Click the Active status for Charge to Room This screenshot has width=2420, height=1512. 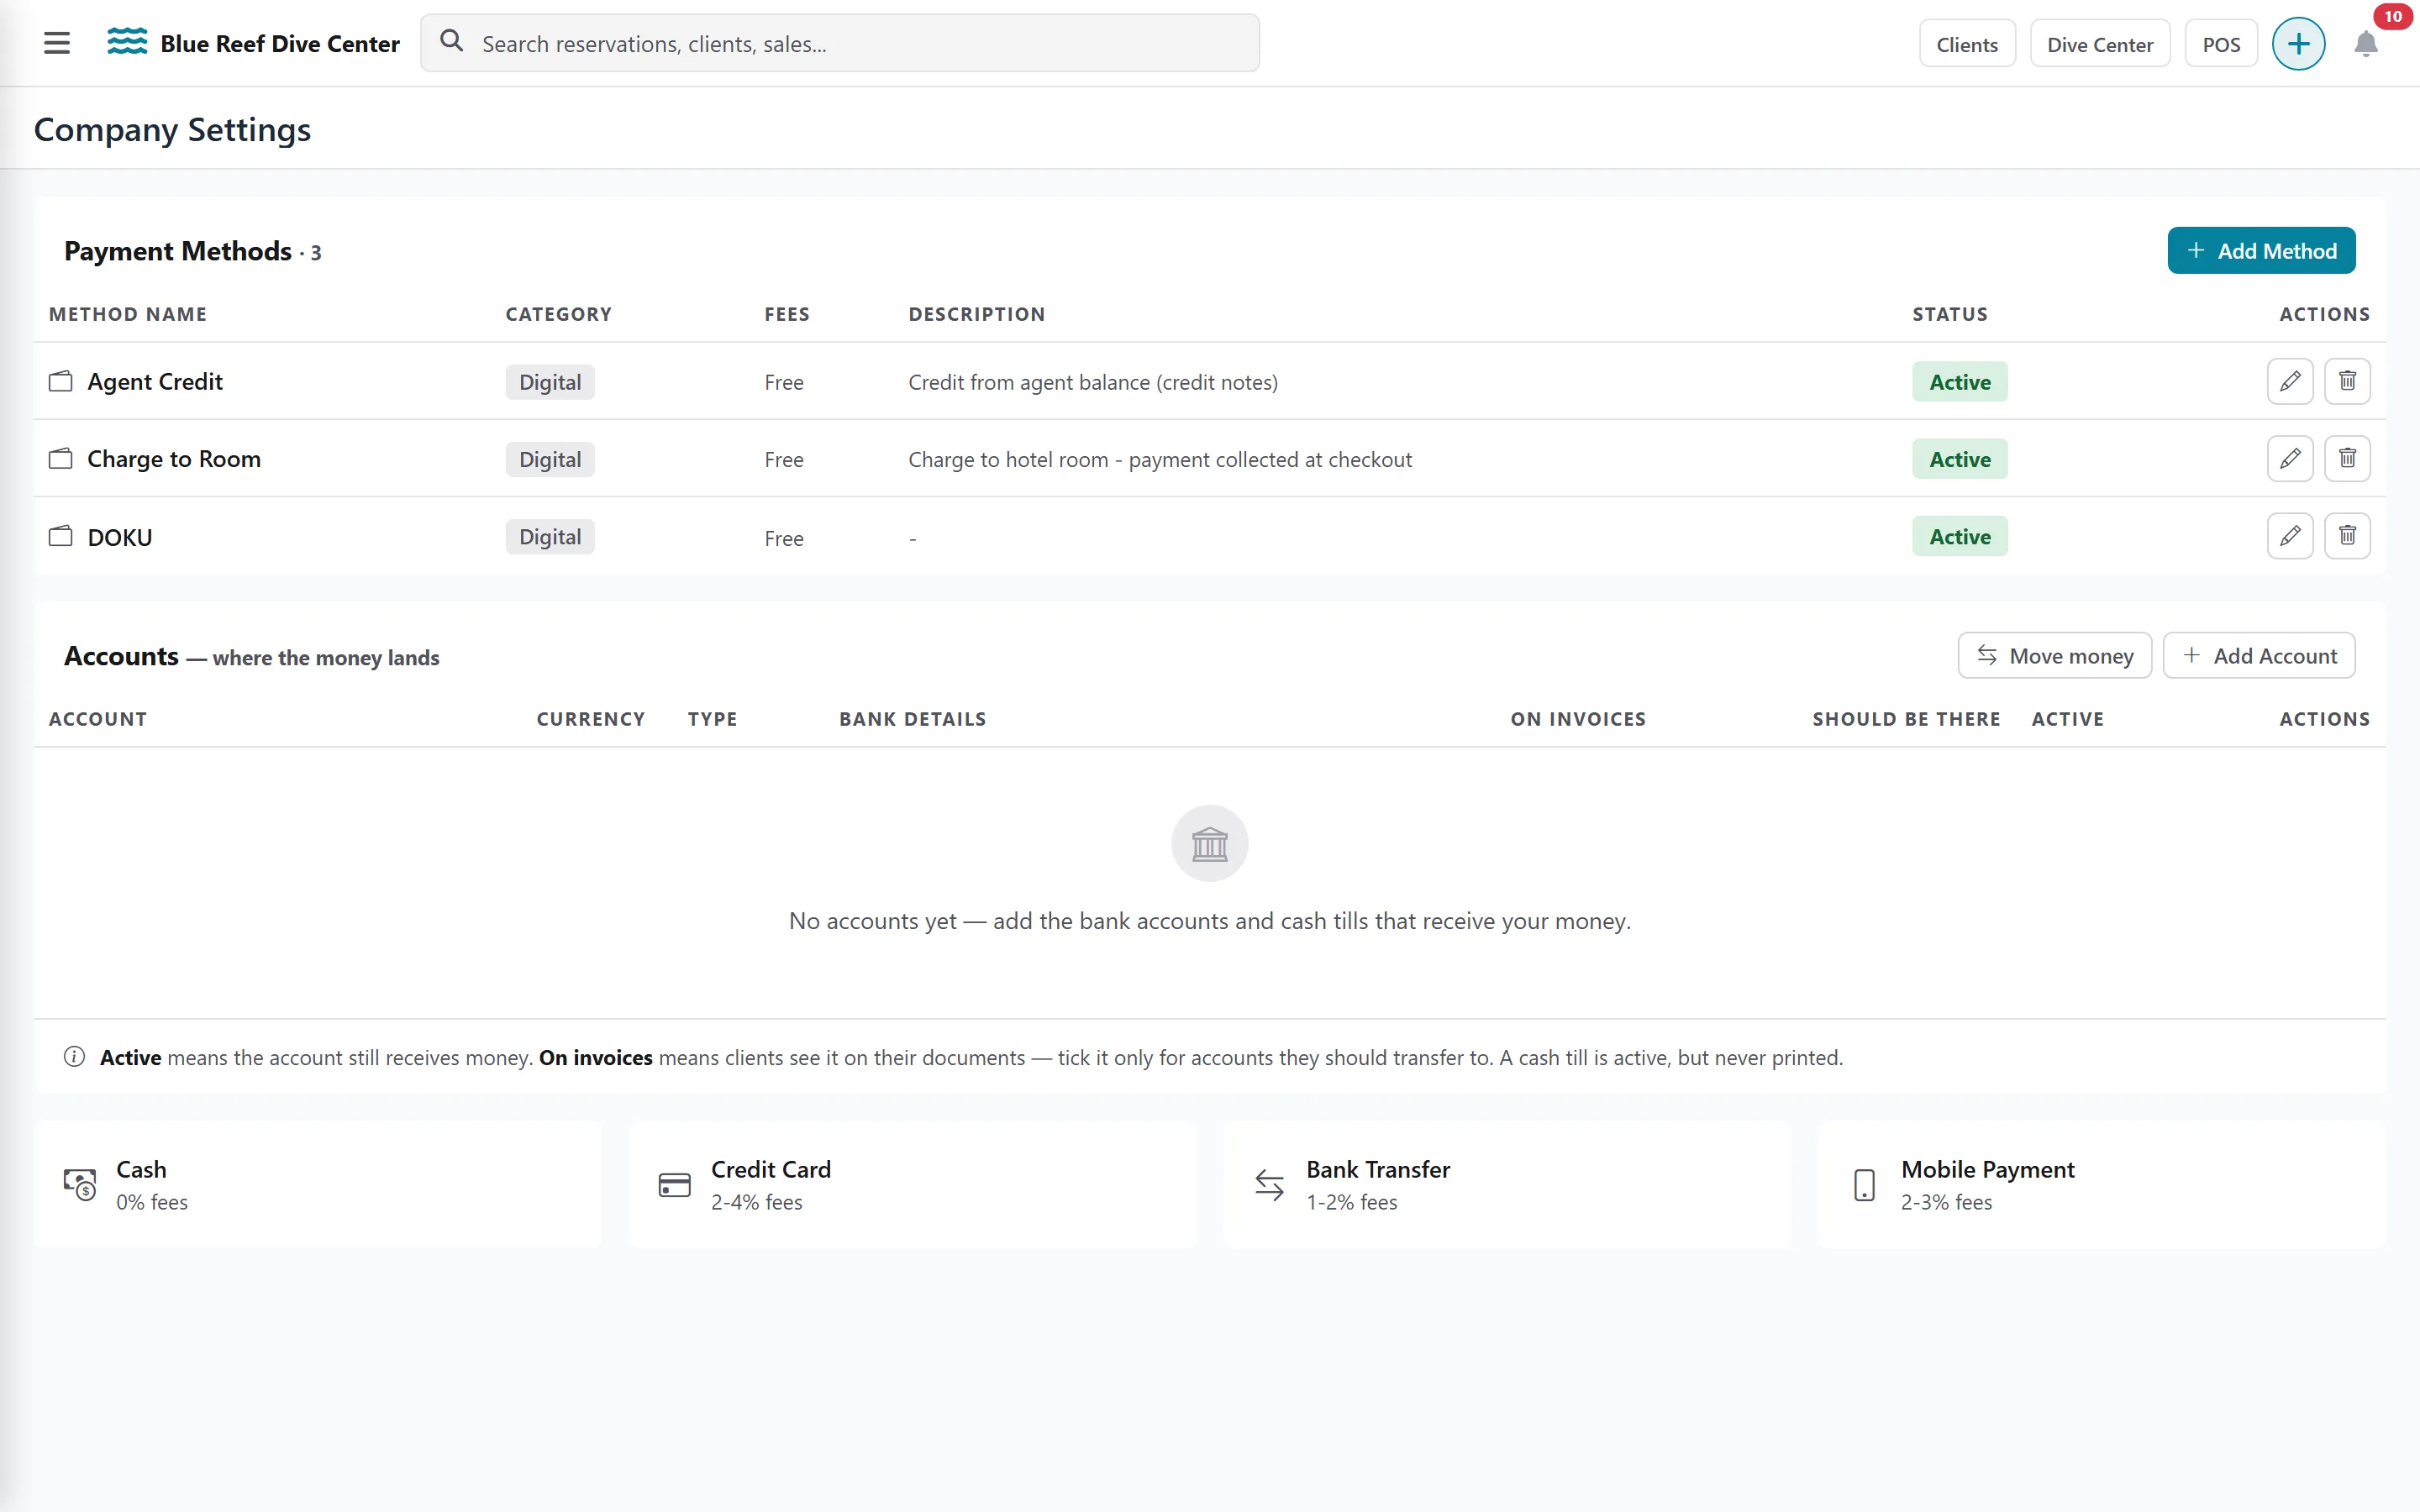click(x=1960, y=459)
